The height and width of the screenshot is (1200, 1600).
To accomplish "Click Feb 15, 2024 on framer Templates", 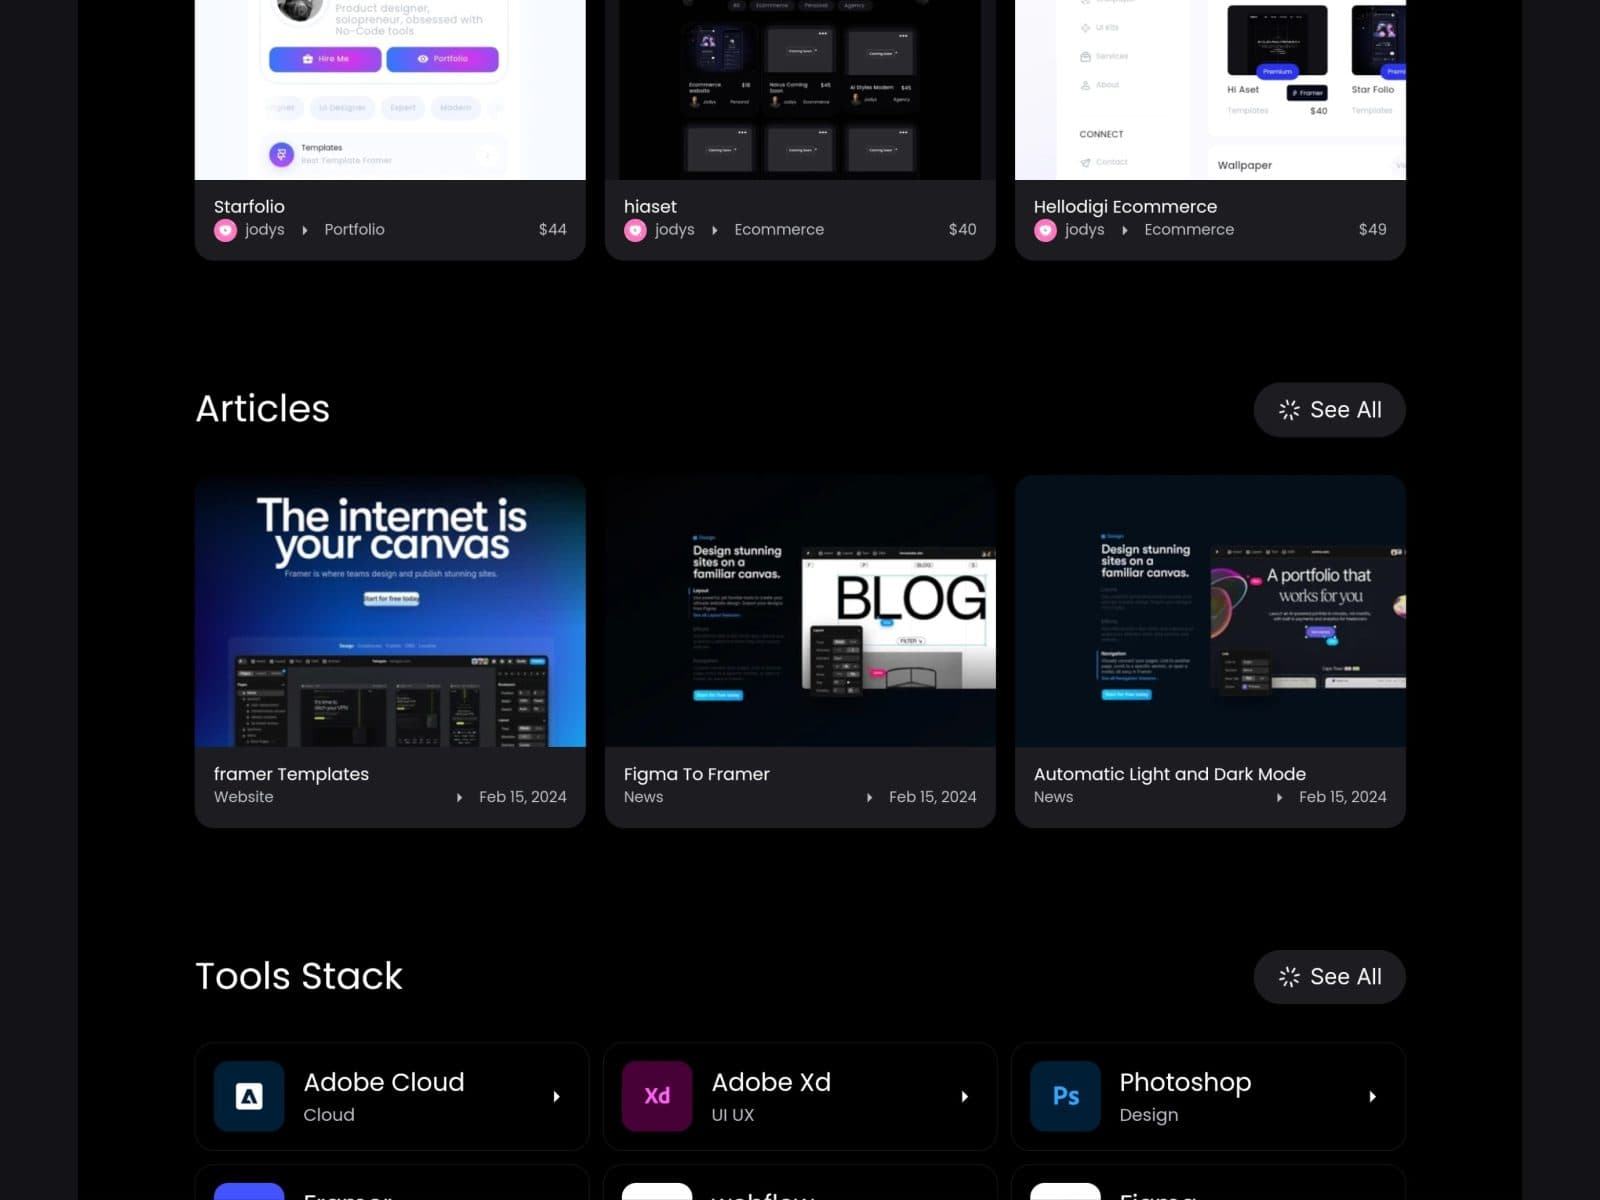I will (523, 797).
